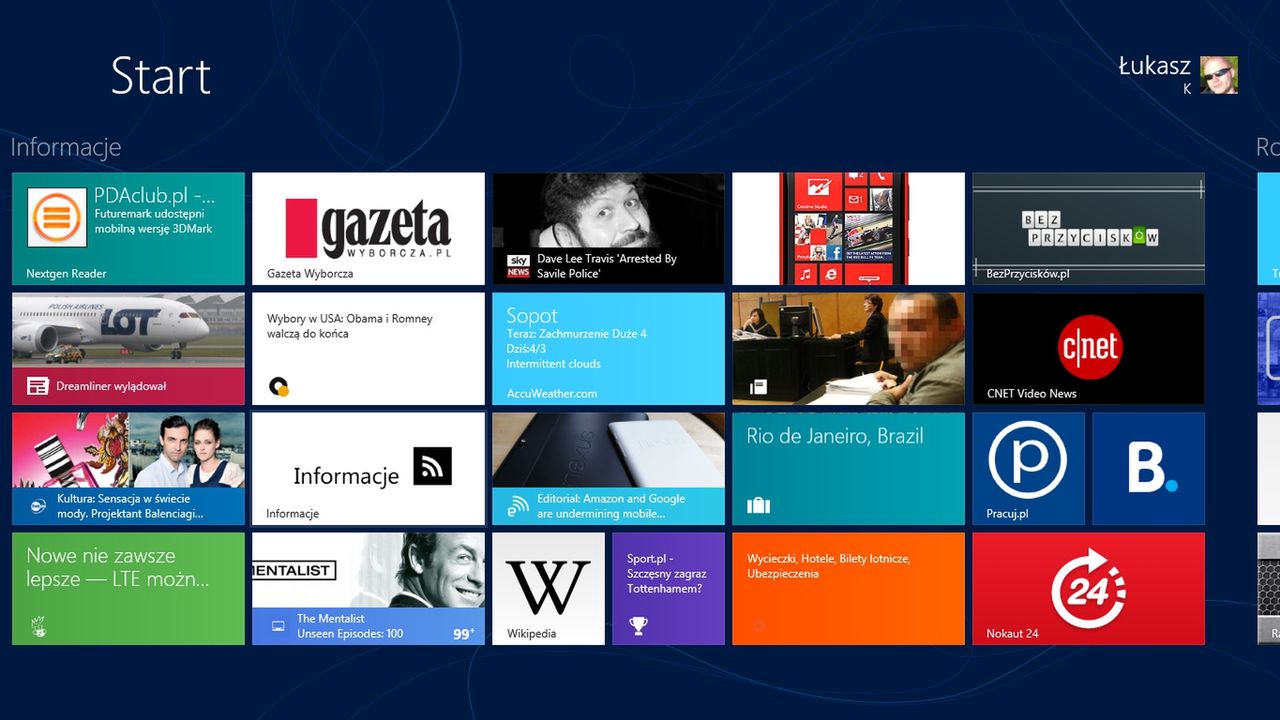Launch the Wikipedia tile
This screenshot has width=1280, height=720.
pyautogui.click(x=548, y=589)
